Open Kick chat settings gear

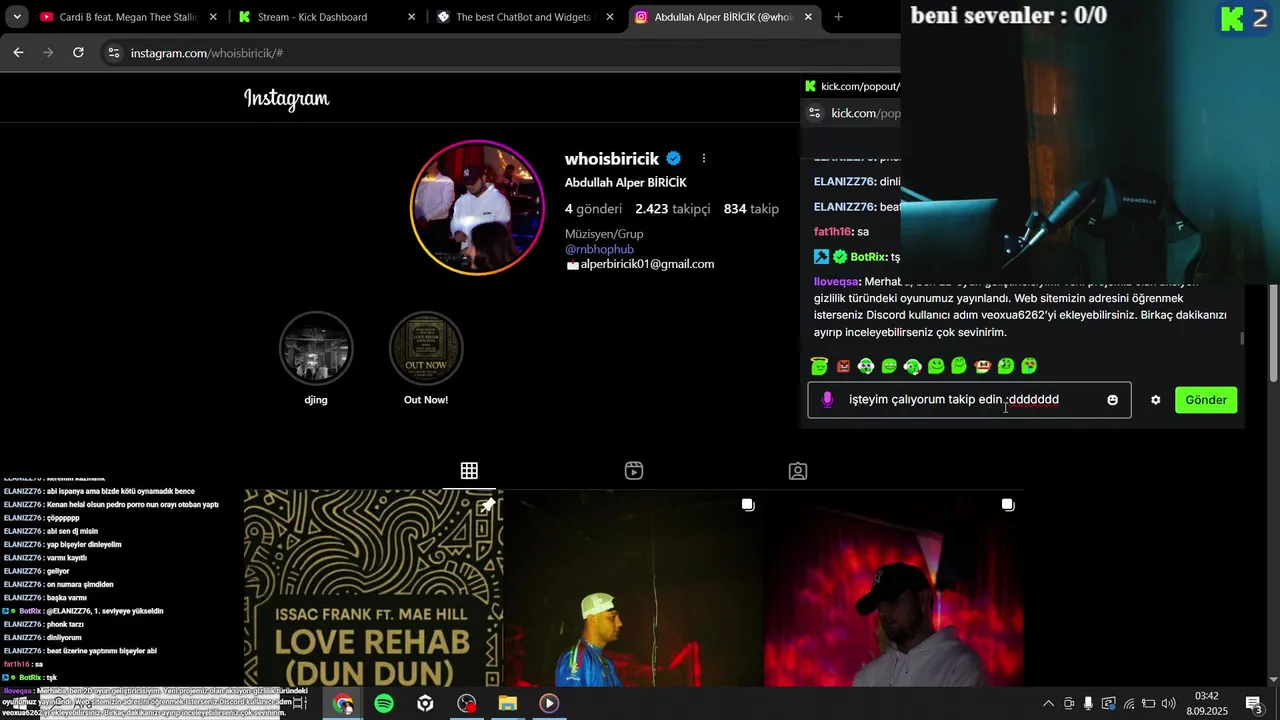[x=1156, y=400]
